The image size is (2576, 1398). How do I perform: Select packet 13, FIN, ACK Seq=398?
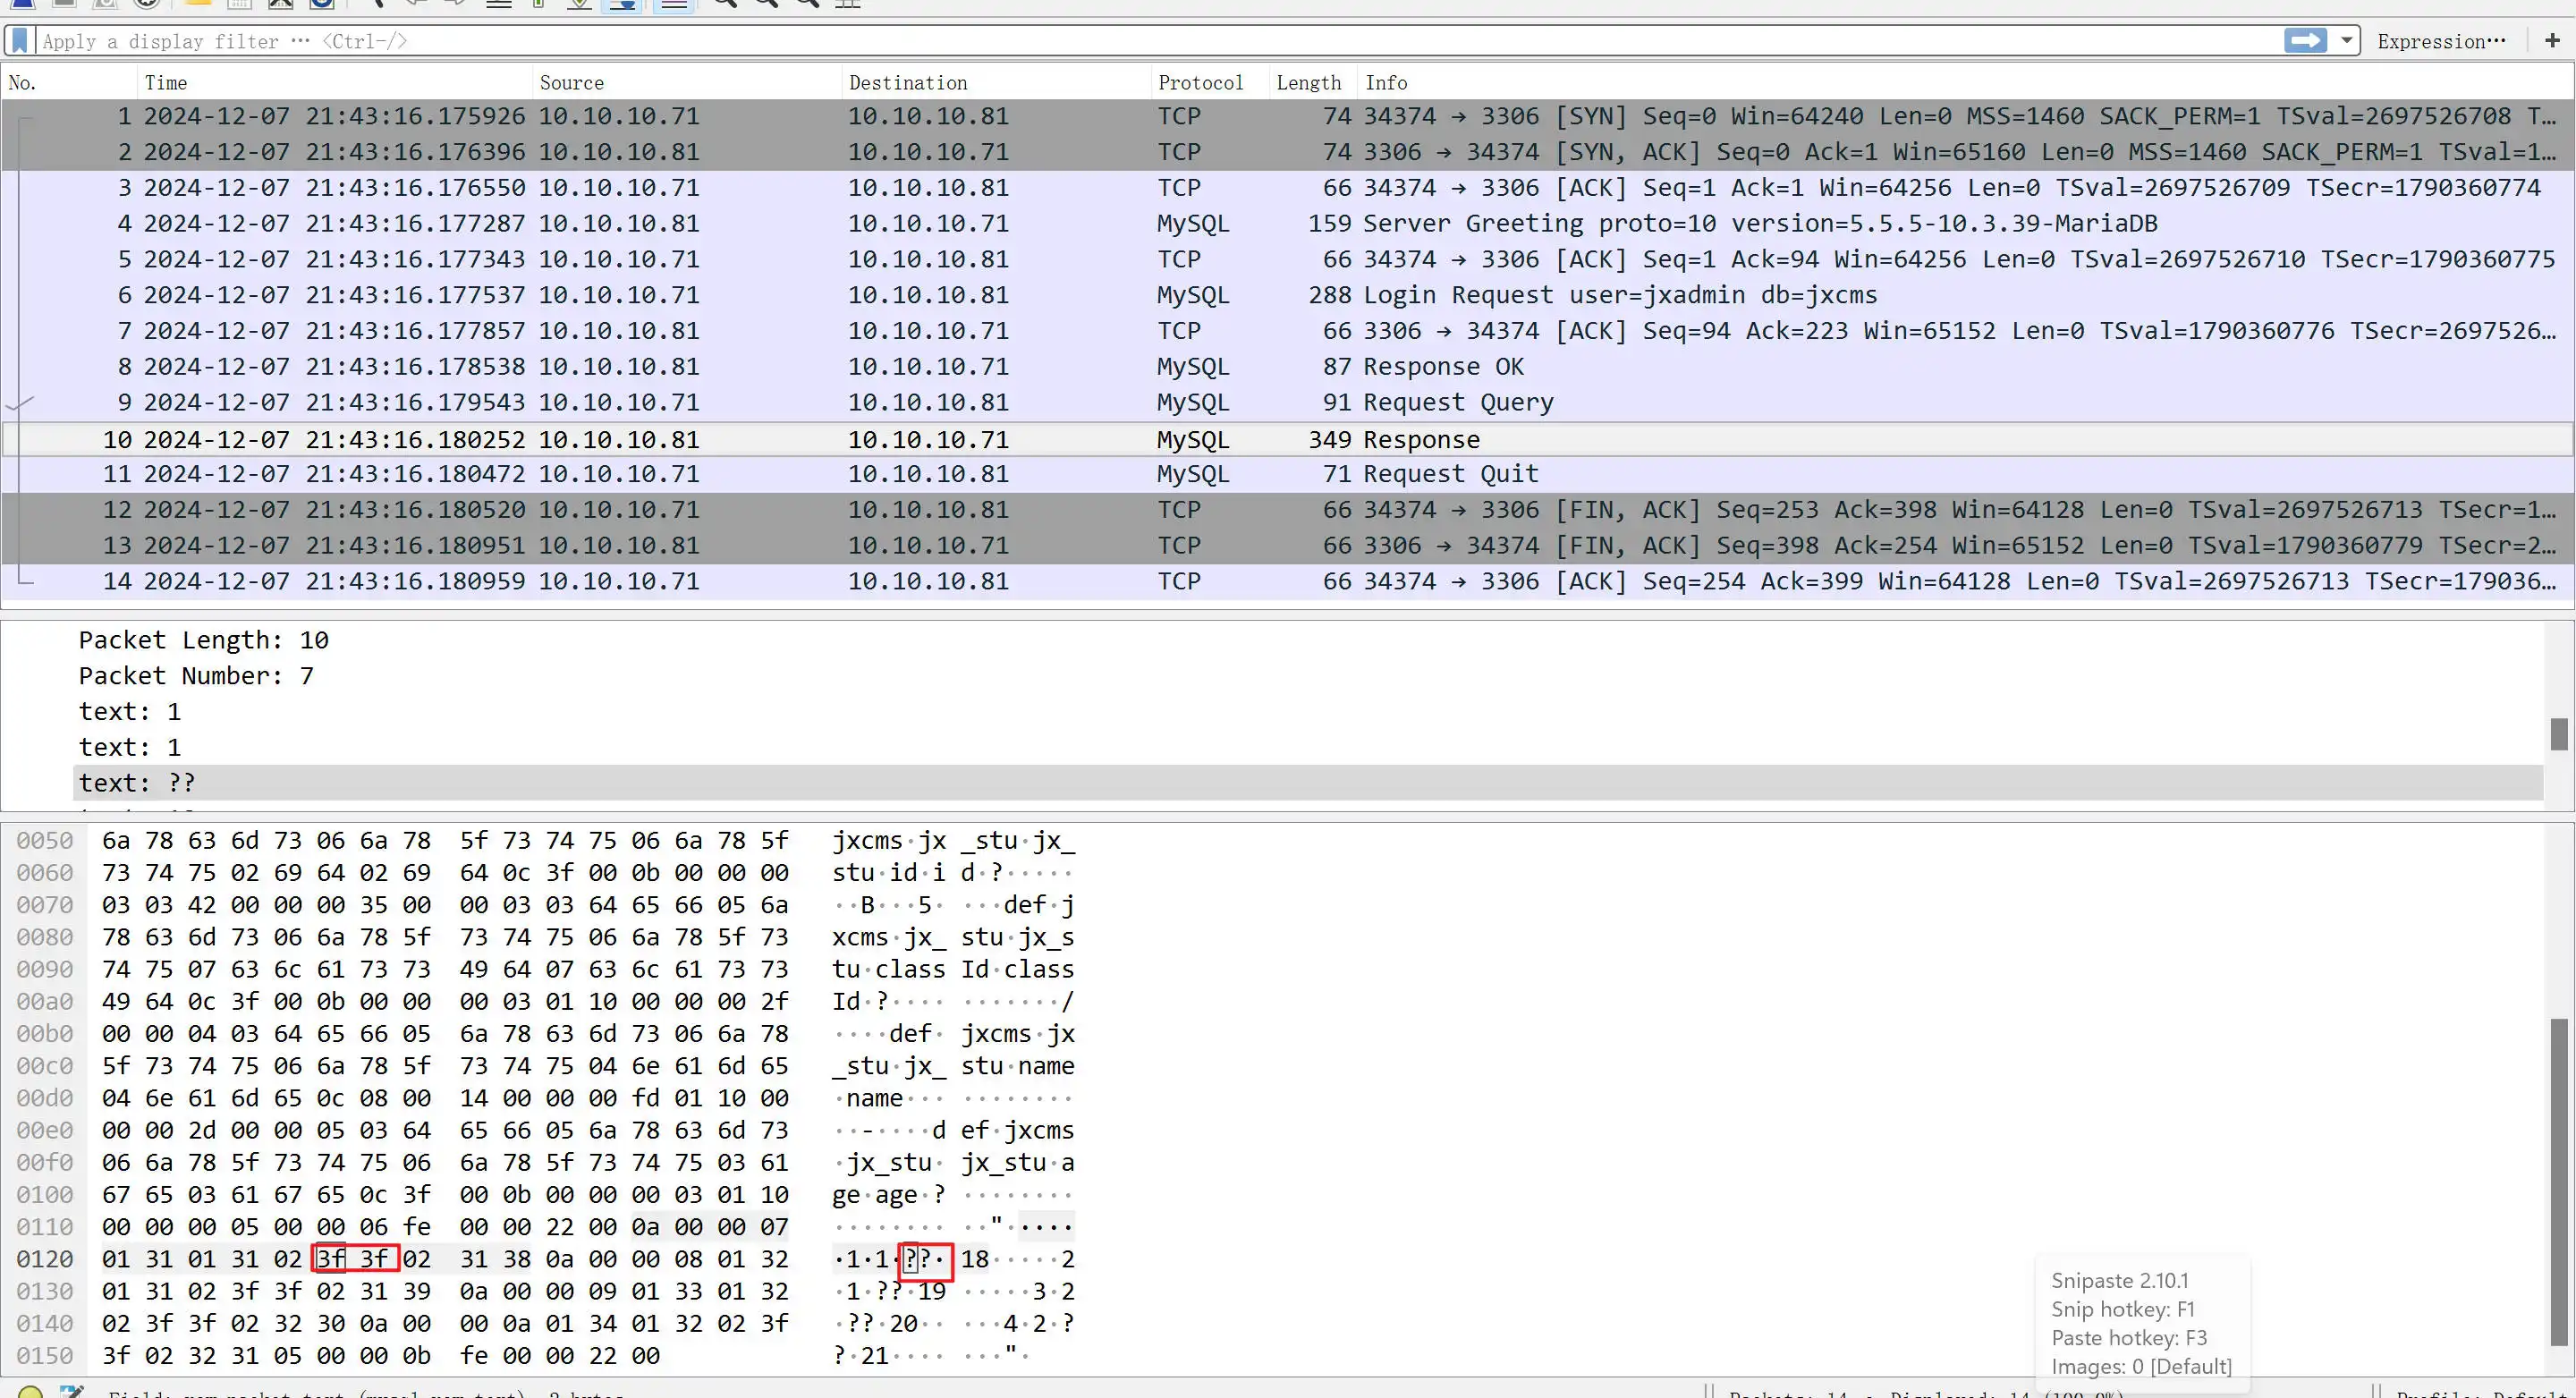pyautogui.click(x=1288, y=546)
